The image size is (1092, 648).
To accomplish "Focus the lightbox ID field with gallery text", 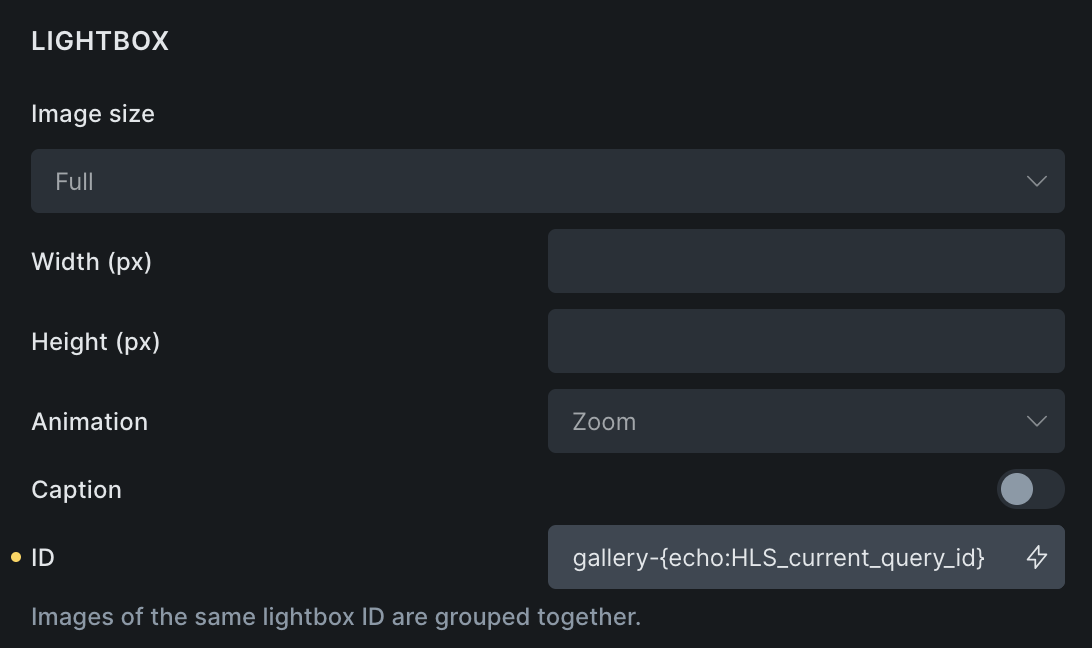I will (x=778, y=557).
